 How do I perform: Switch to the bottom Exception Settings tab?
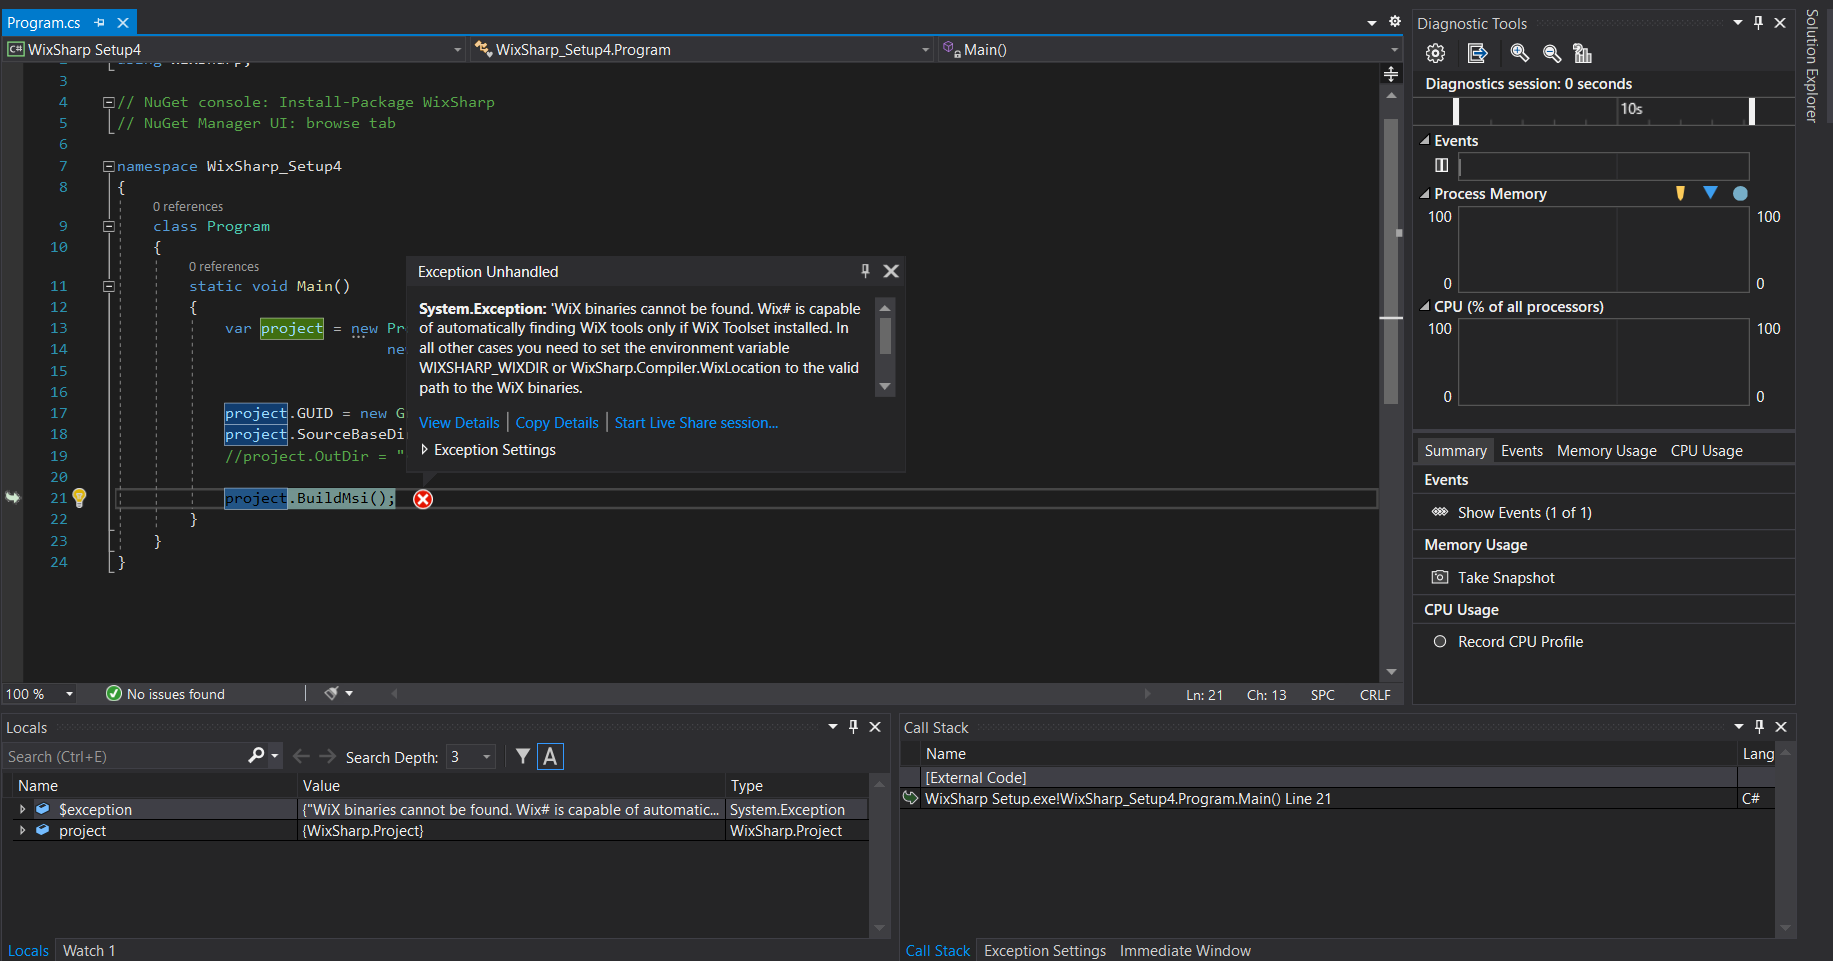click(1044, 950)
